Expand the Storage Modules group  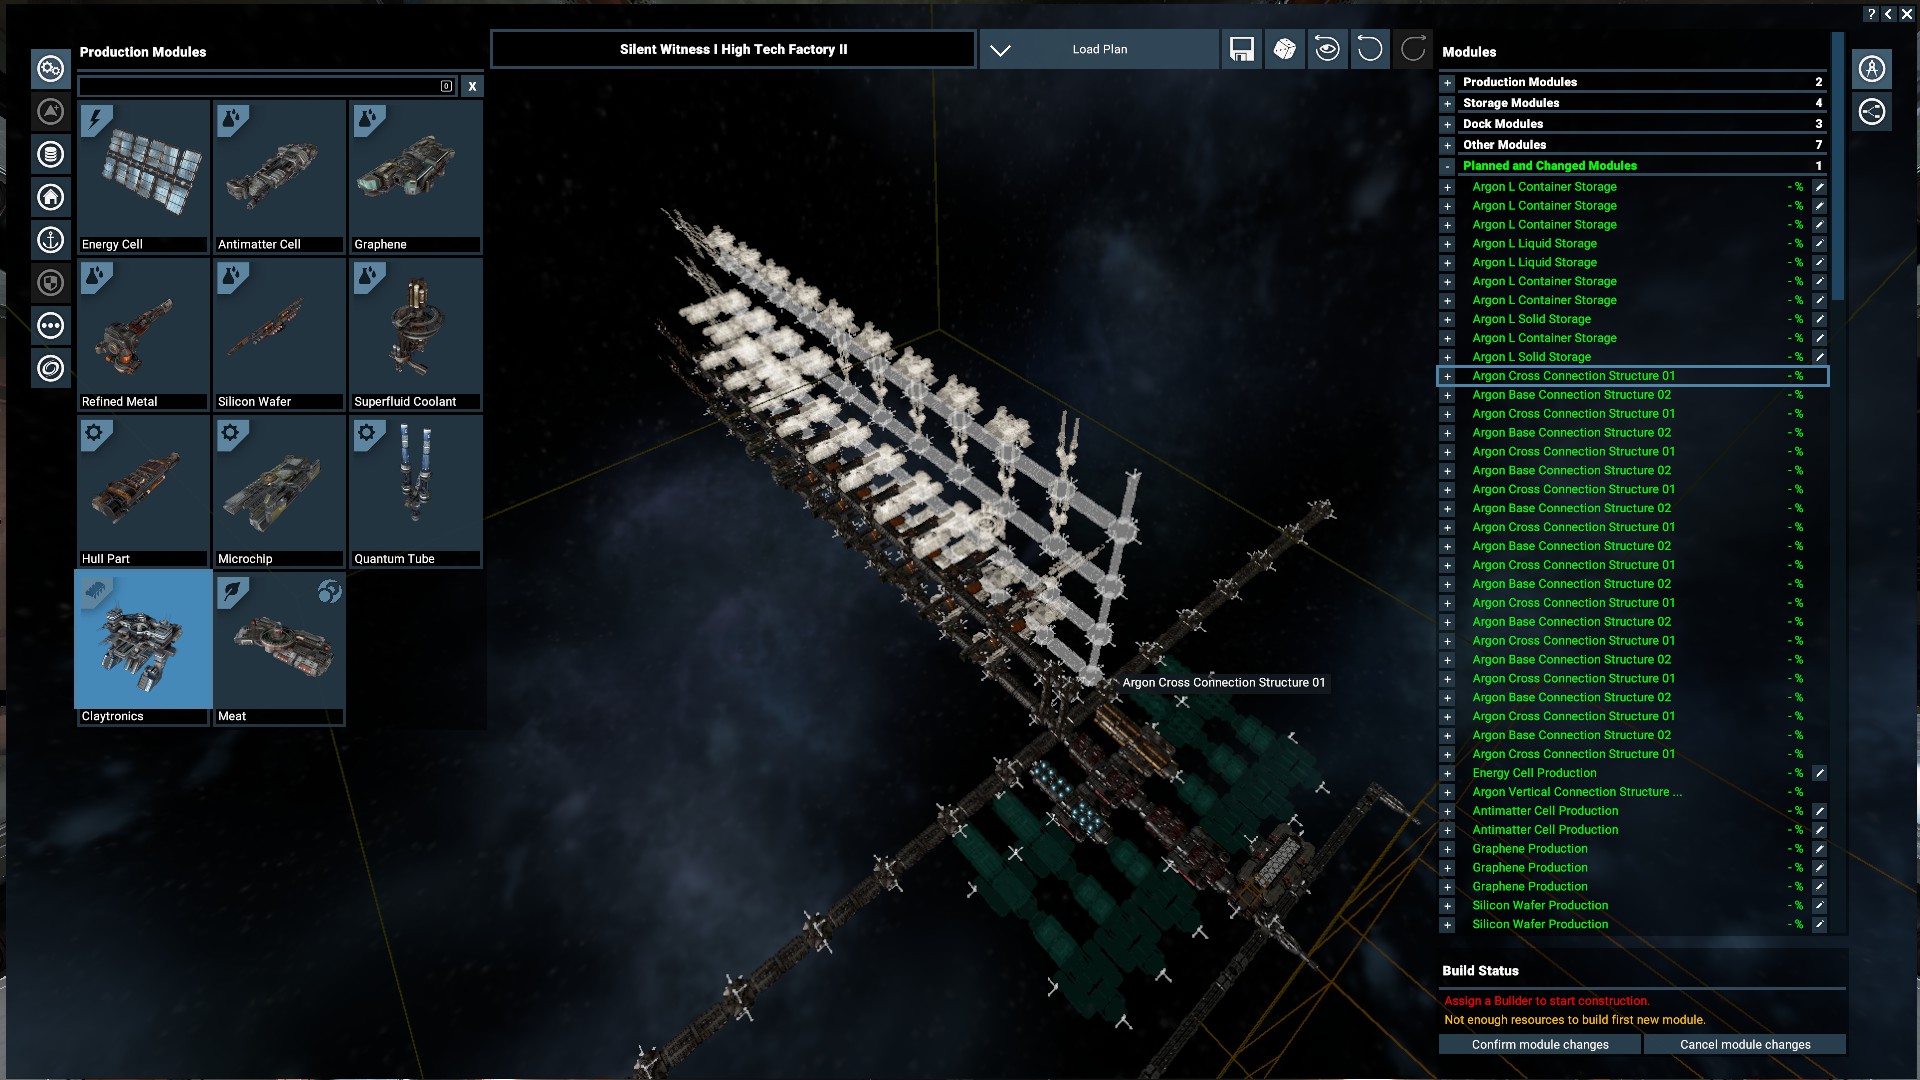coord(1447,103)
